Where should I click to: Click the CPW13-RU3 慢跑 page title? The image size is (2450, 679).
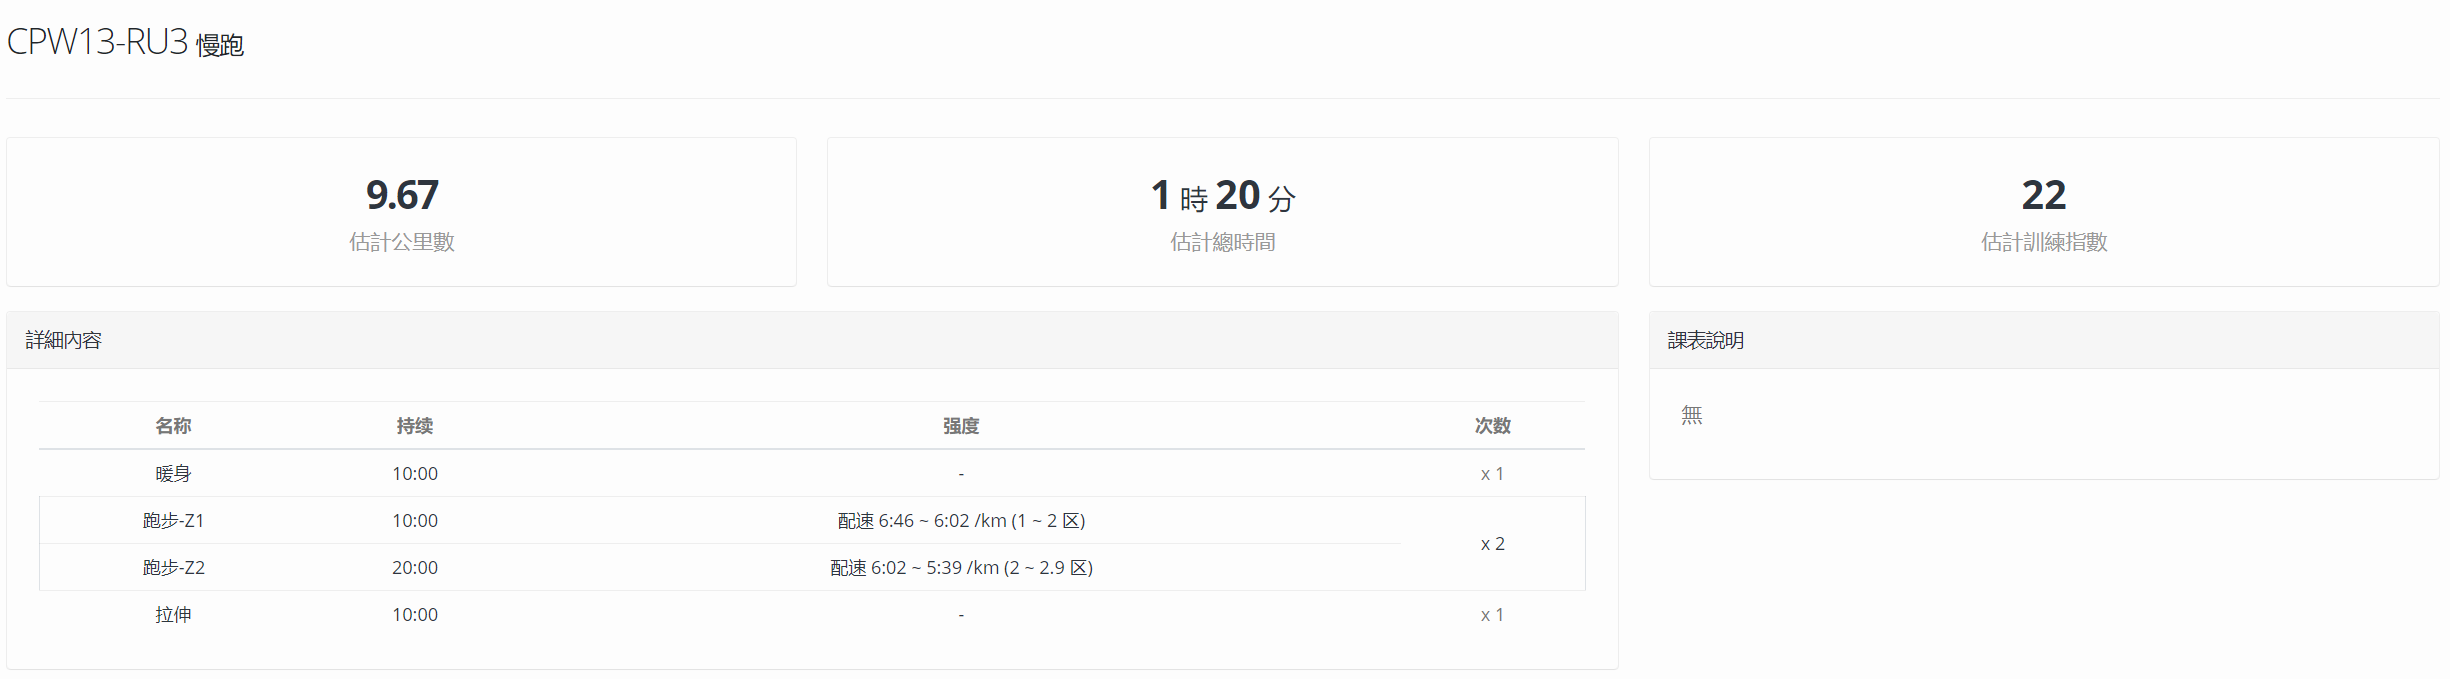click(x=126, y=43)
